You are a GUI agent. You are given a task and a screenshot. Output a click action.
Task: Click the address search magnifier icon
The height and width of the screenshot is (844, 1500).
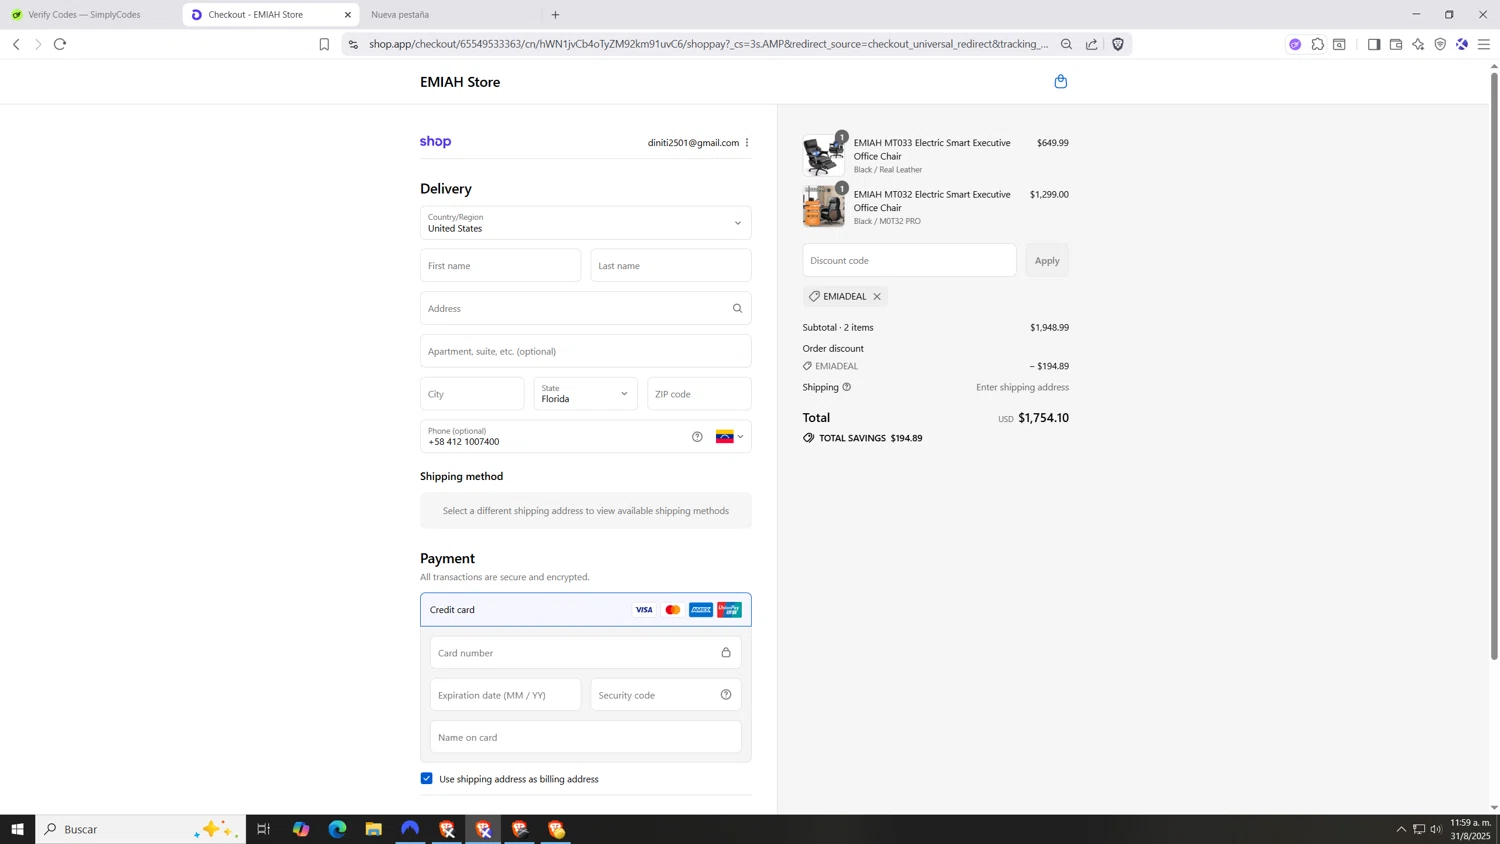(738, 308)
